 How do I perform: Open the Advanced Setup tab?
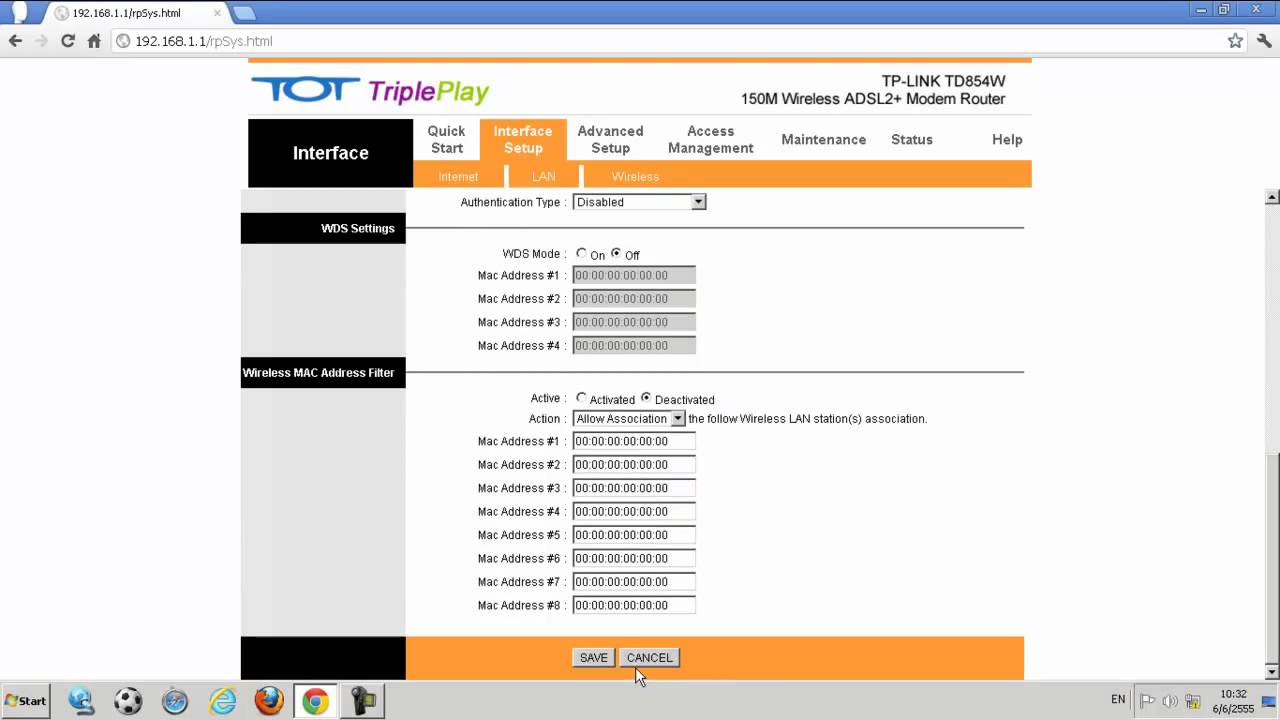(x=610, y=139)
